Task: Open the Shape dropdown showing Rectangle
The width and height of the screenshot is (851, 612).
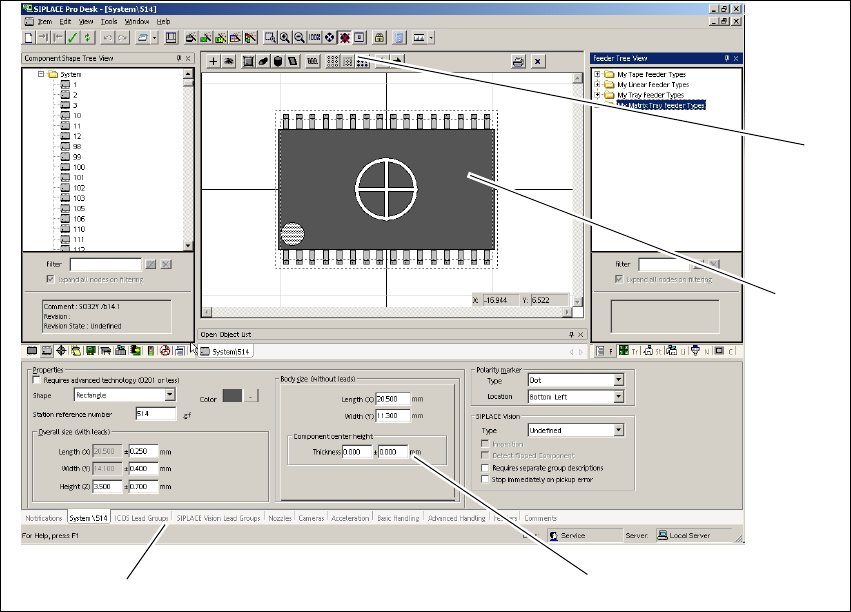Action: pos(170,395)
